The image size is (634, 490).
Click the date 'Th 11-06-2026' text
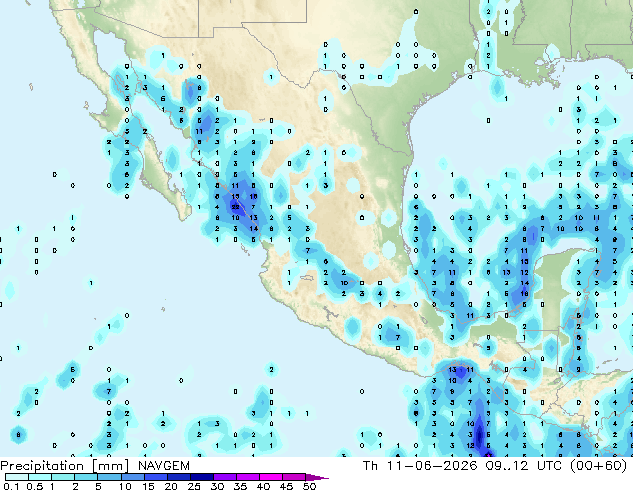(x=420, y=466)
